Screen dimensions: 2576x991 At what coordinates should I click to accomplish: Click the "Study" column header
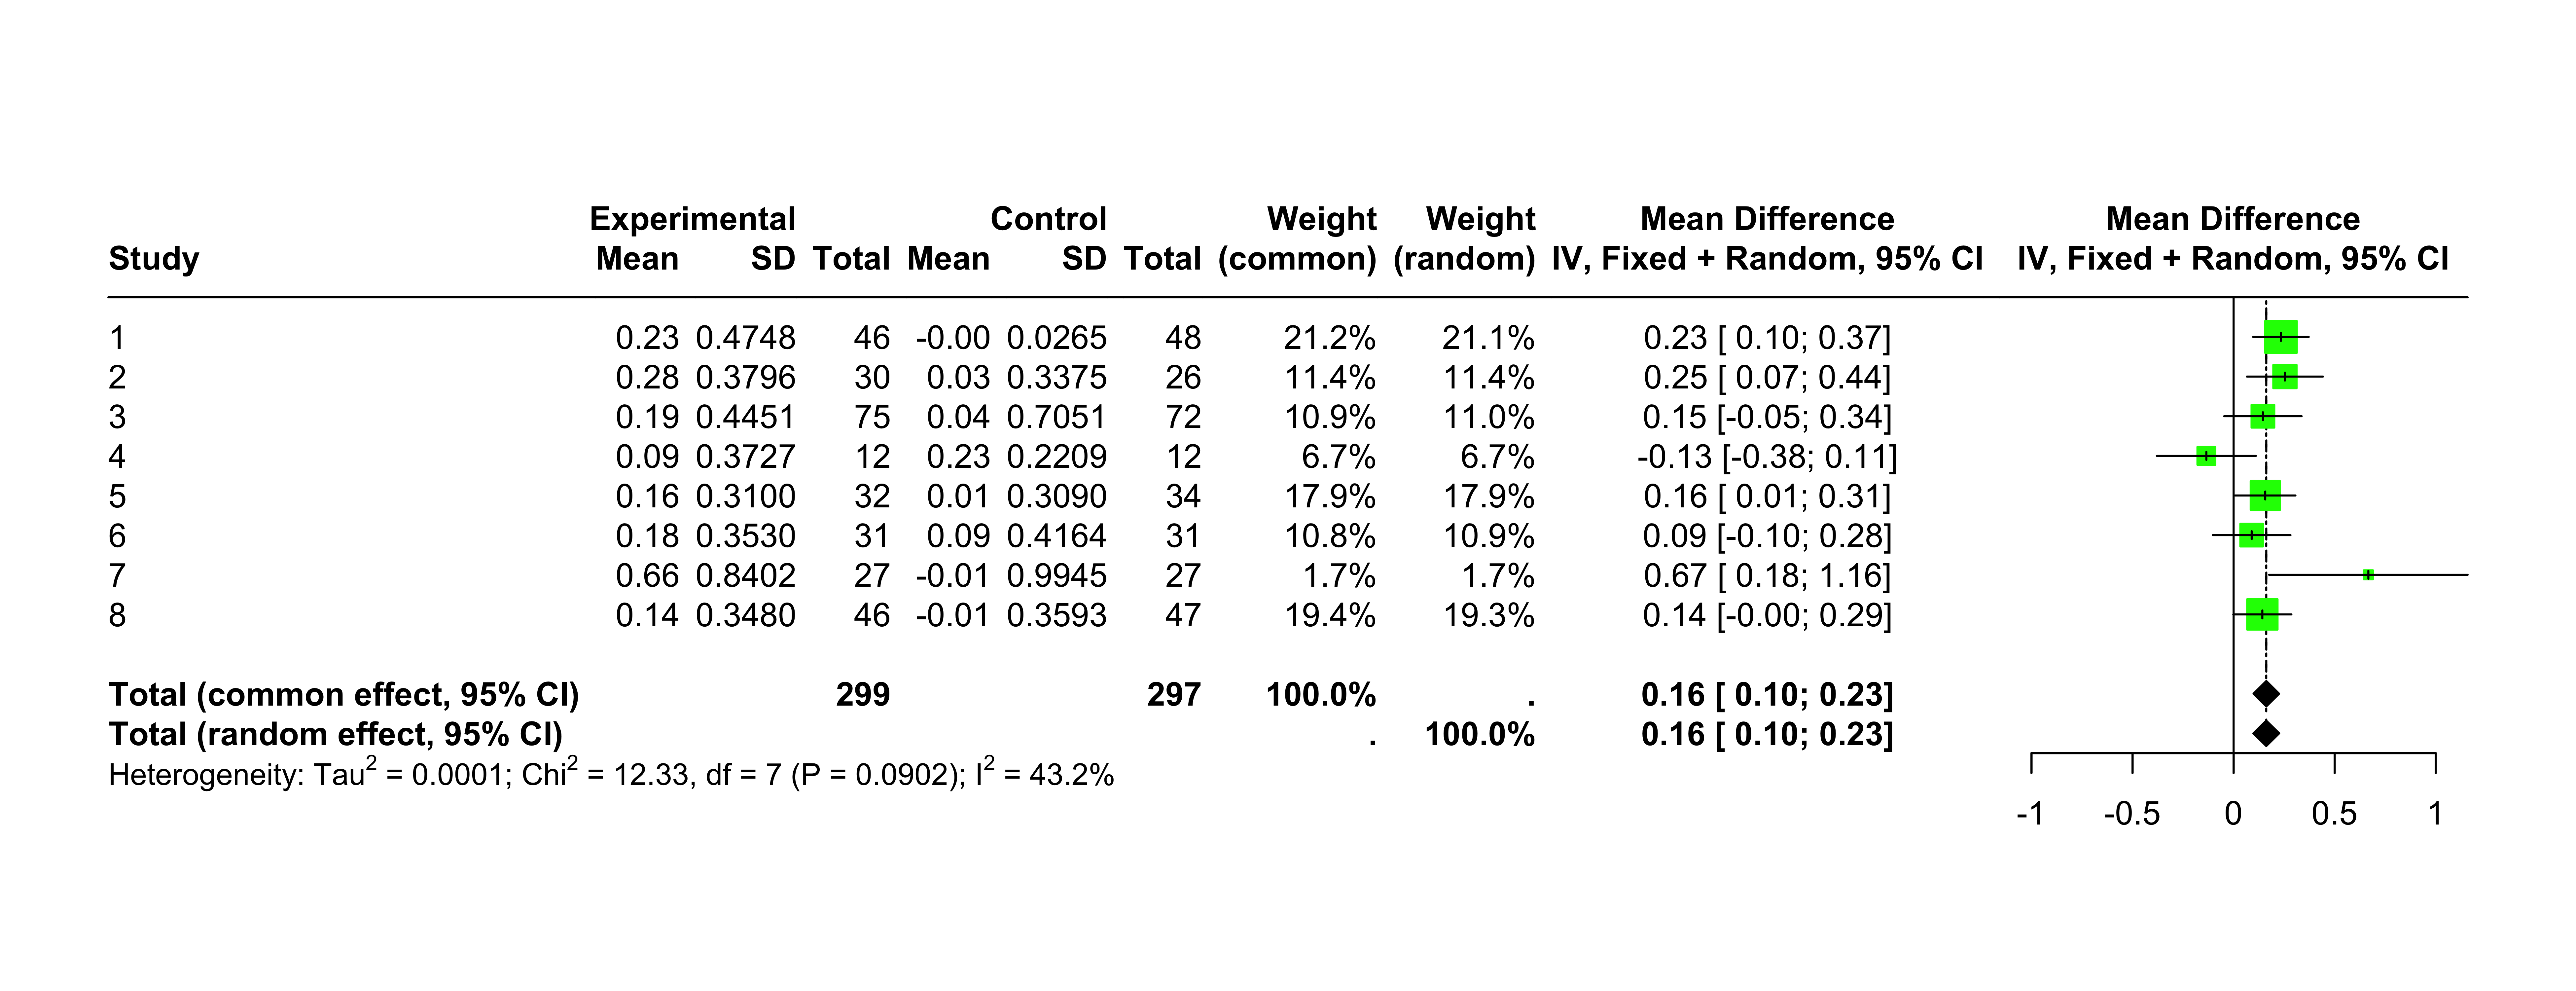pos(154,259)
